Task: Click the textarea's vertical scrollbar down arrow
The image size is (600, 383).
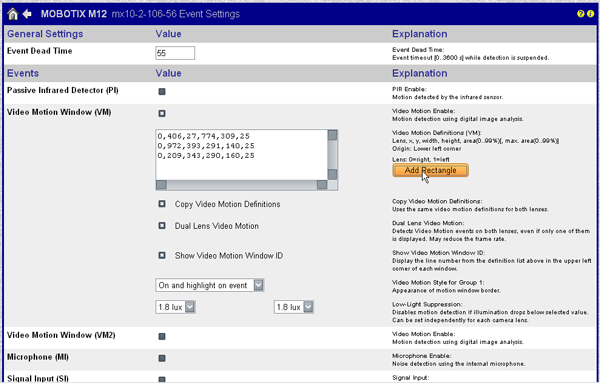Action: point(333,174)
